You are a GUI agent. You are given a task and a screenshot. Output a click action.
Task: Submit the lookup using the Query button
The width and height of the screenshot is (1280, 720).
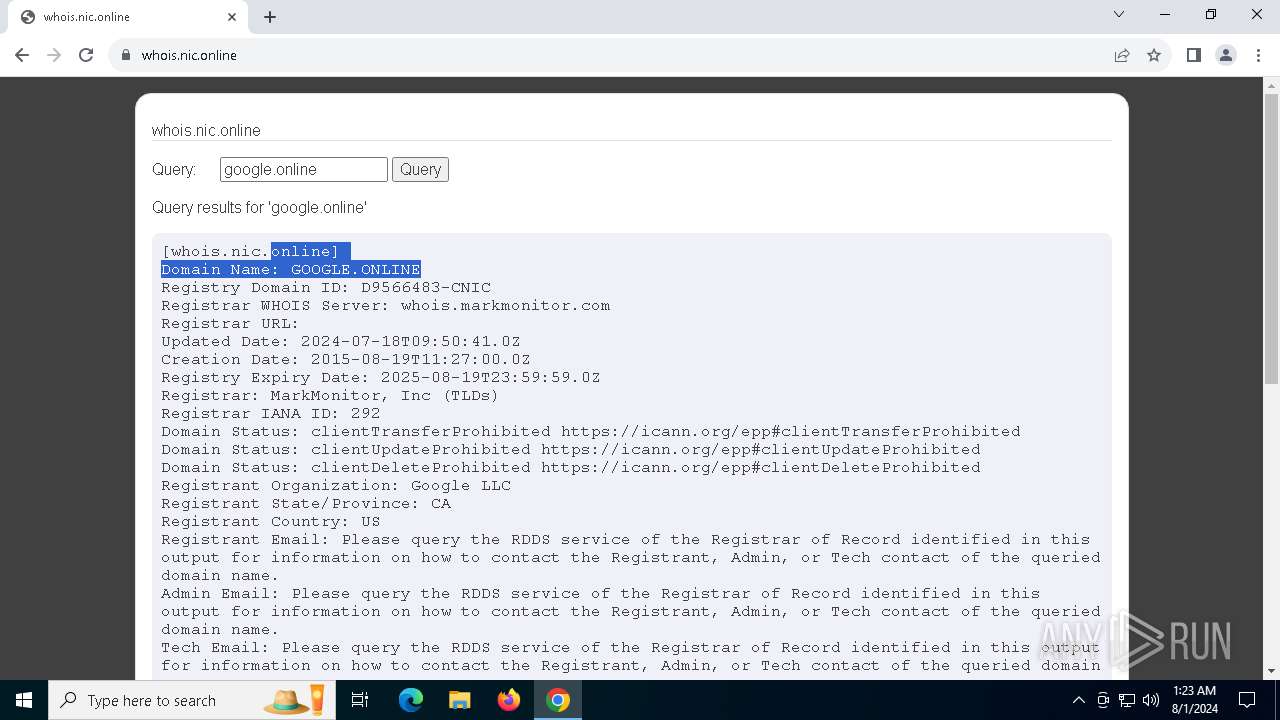coord(420,169)
